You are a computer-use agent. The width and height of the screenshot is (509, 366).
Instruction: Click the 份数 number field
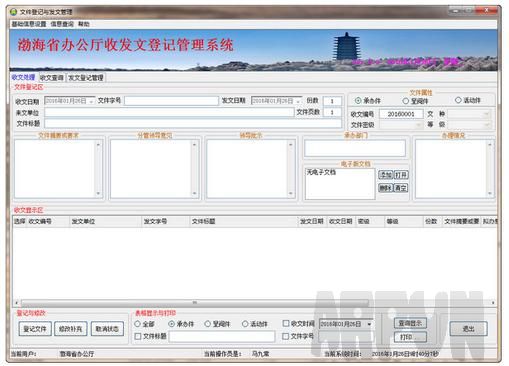(332, 101)
